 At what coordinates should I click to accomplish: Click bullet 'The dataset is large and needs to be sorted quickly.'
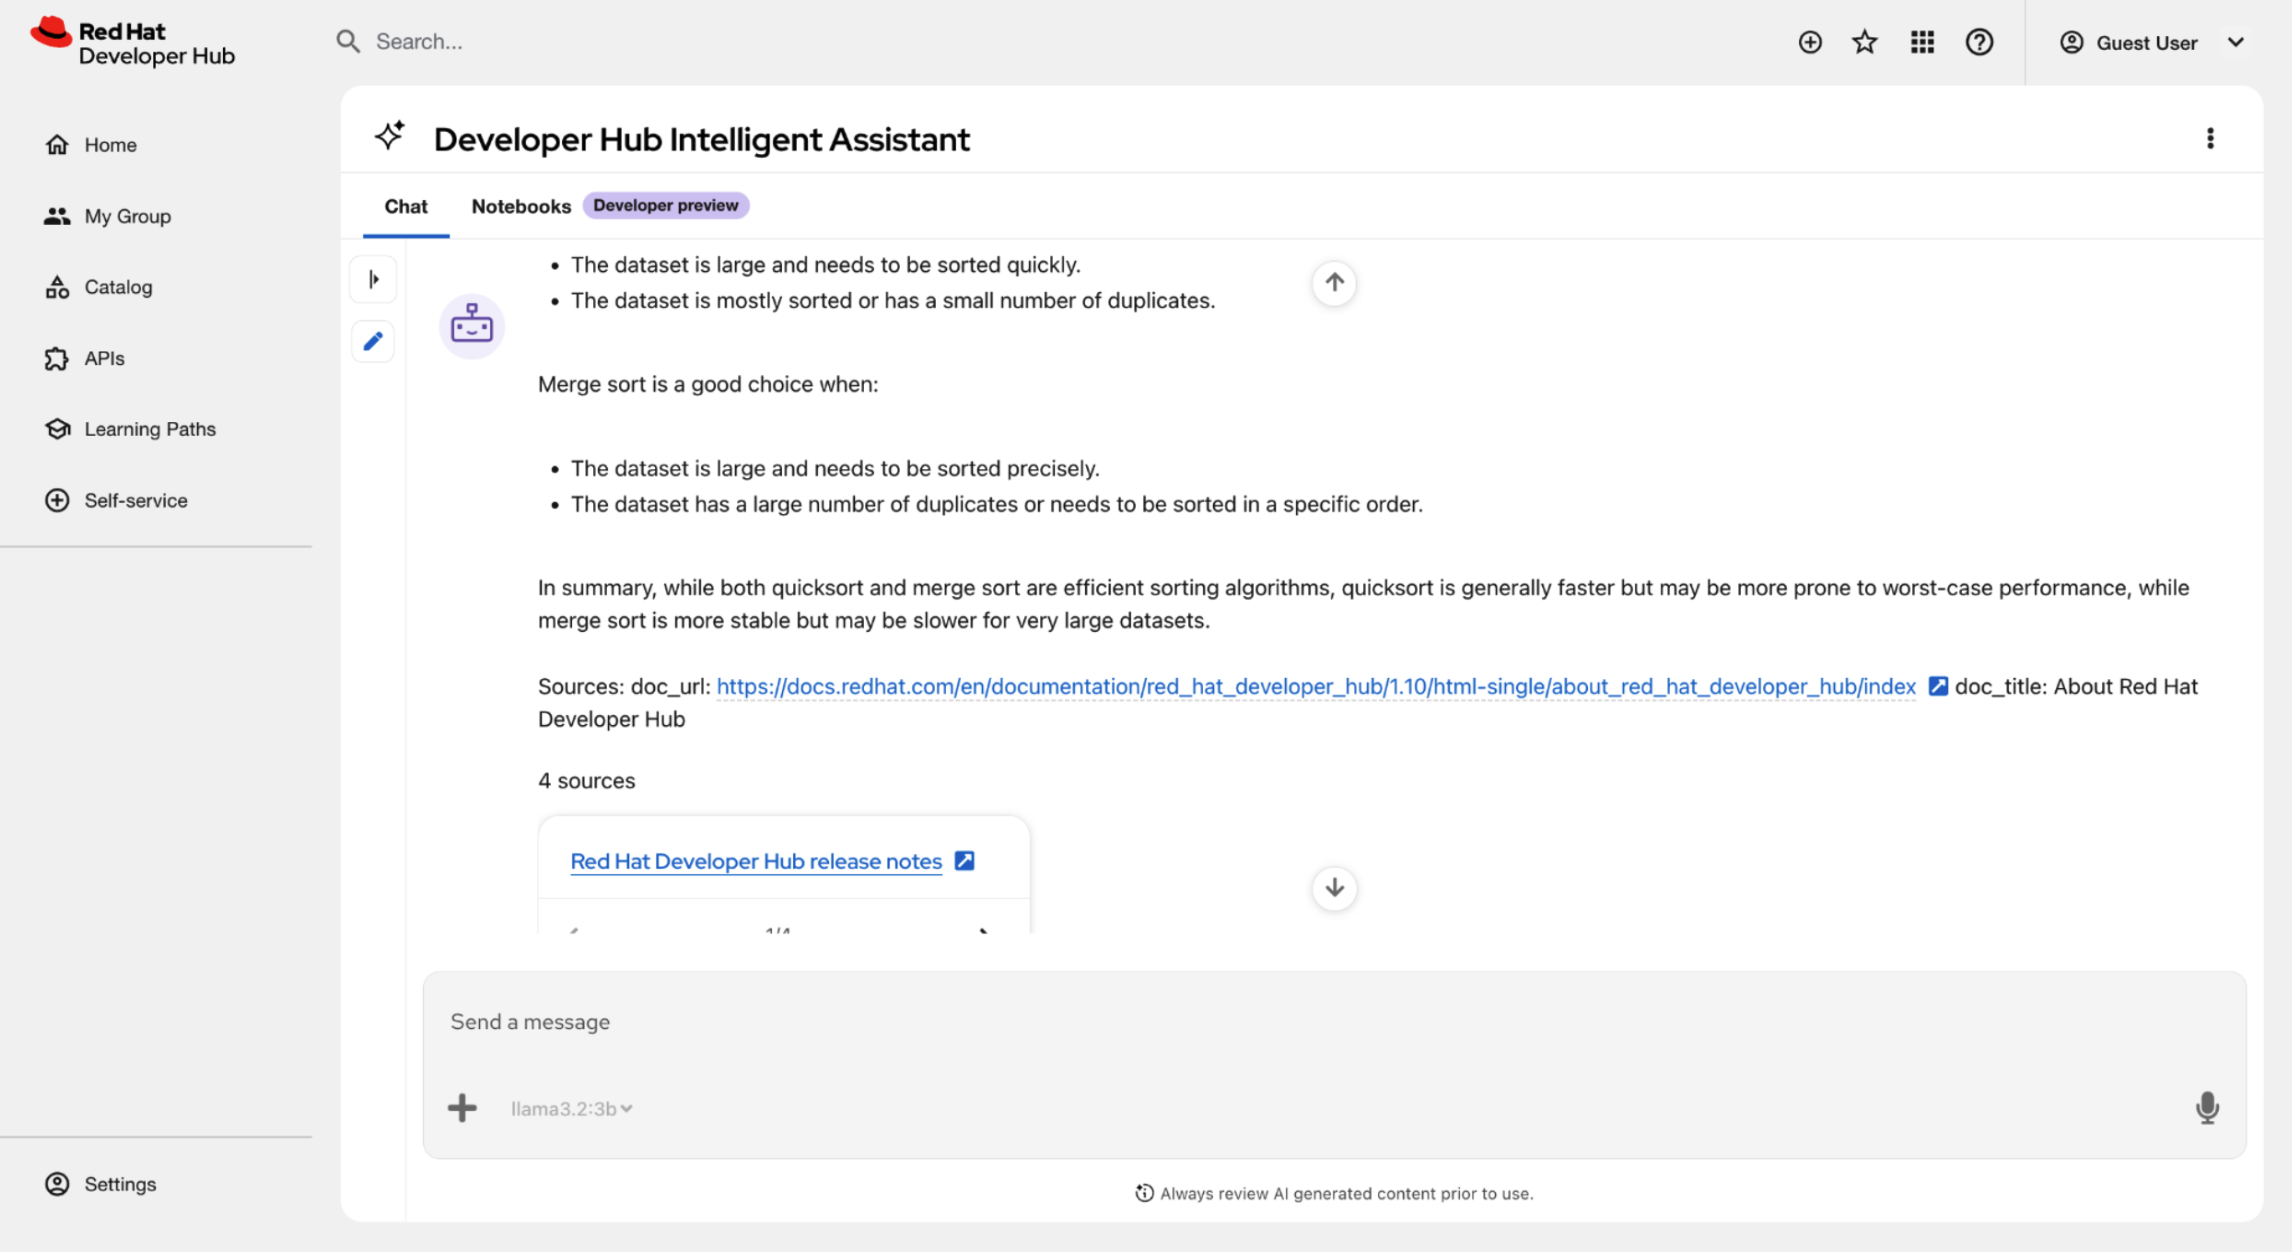point(825,265)
